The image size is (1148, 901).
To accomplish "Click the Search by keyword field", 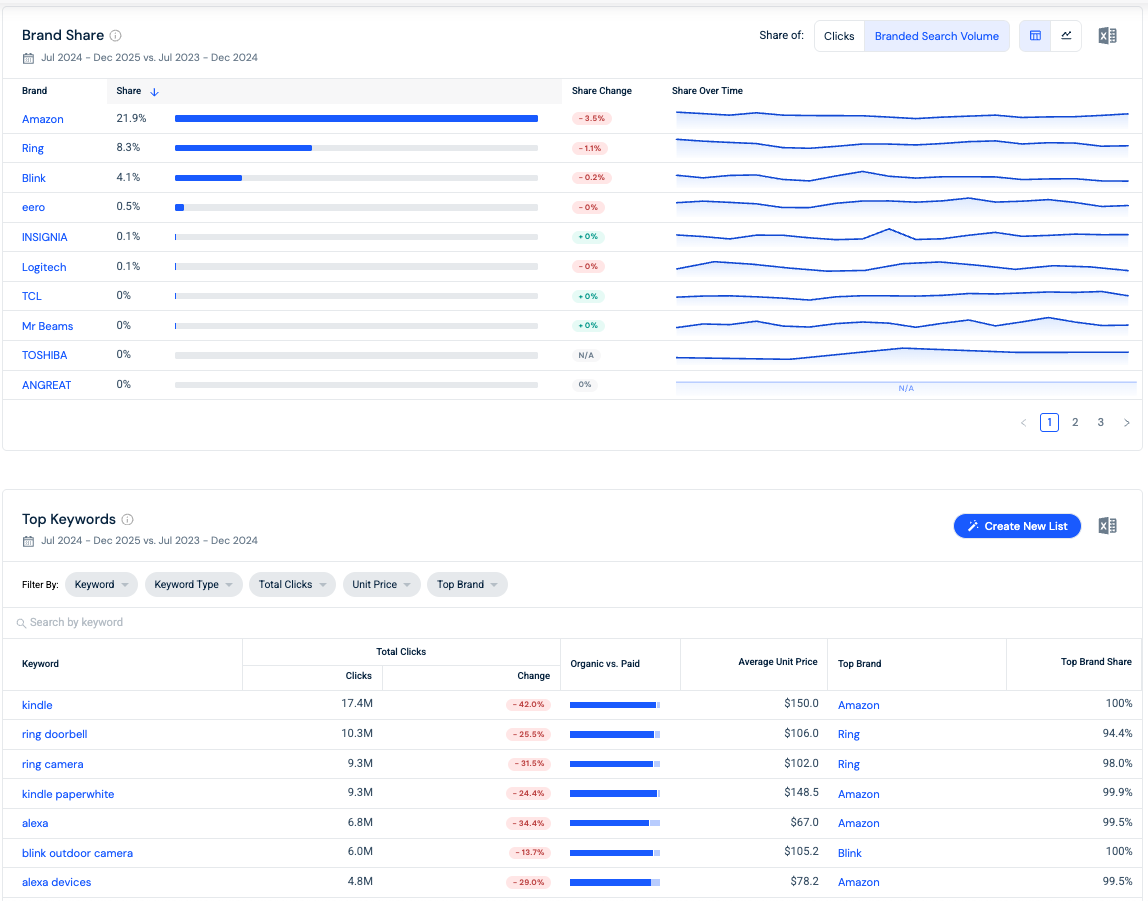I will (572, 622).
